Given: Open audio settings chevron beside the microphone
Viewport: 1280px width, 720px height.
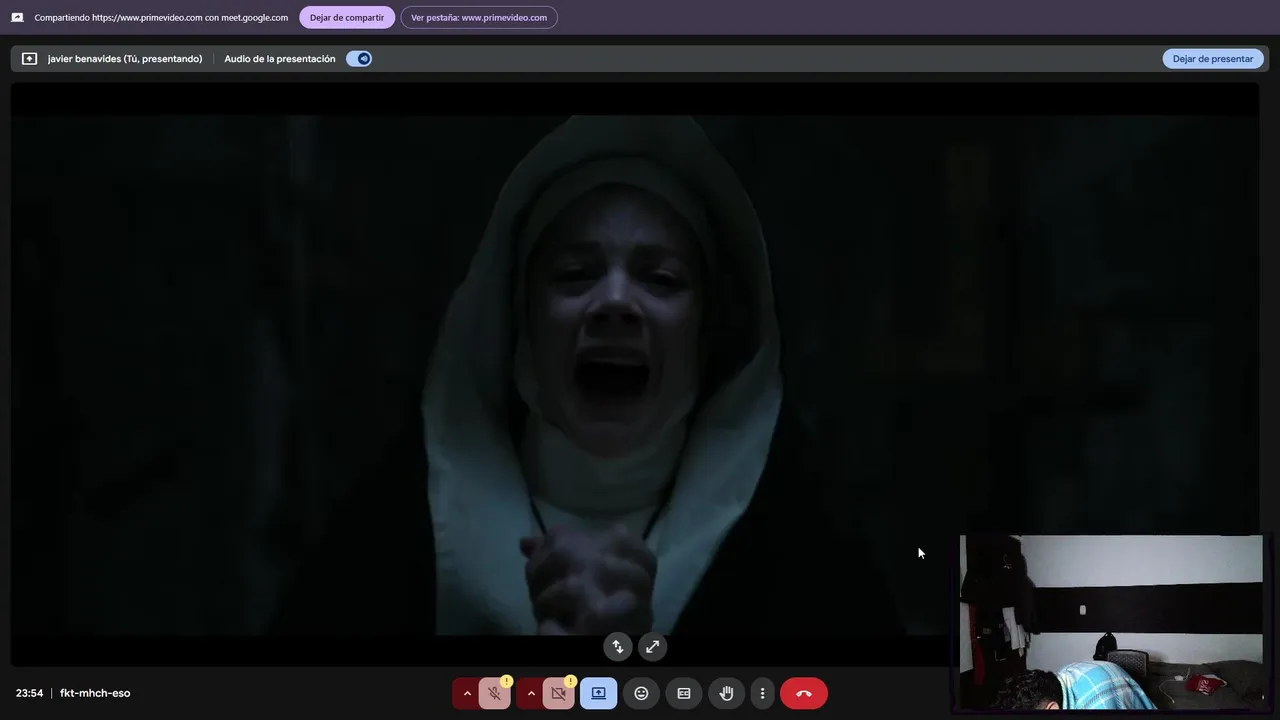Looking at the screenshot, I should tap(466, 693).
